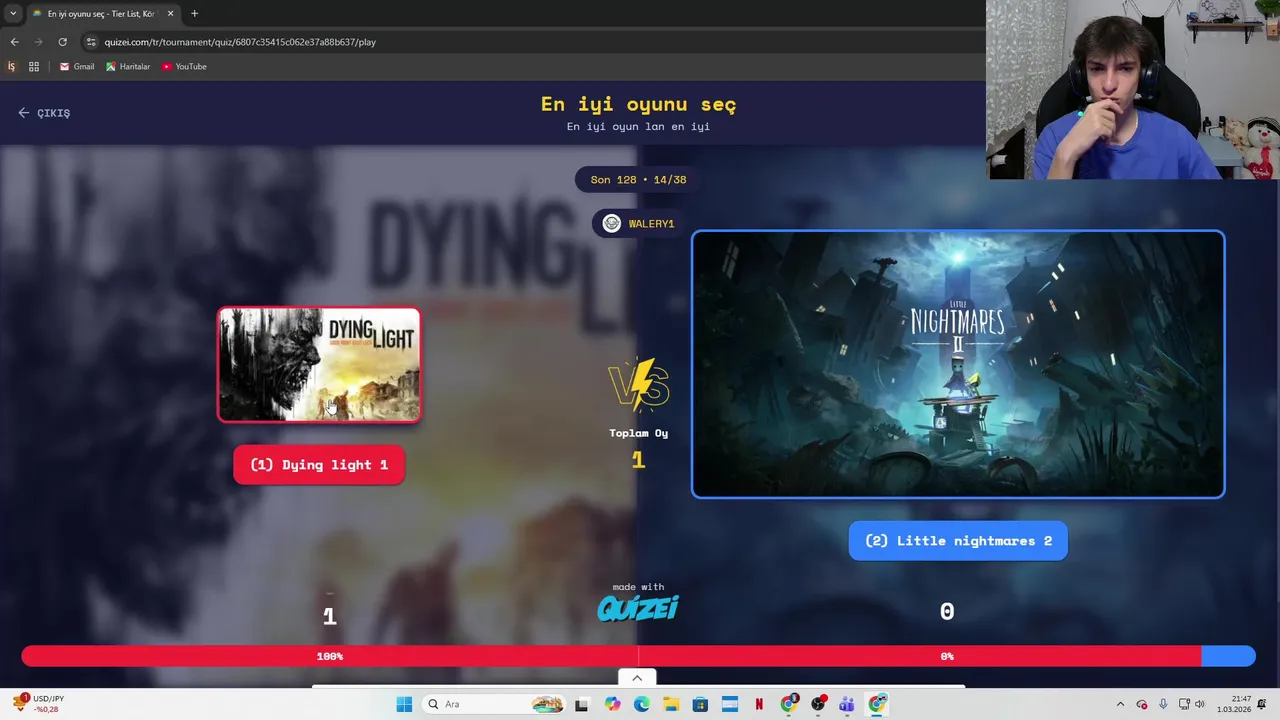Click the VS lightning emblem

(x=639, y=386)
